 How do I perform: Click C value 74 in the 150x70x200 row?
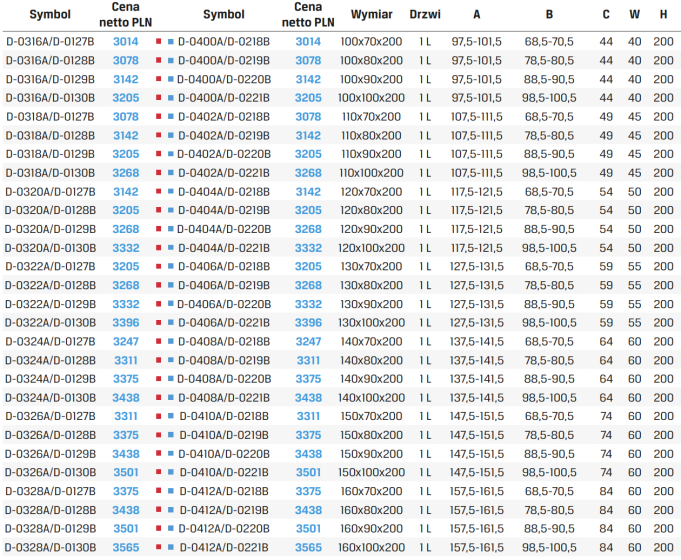coord(606,416)
